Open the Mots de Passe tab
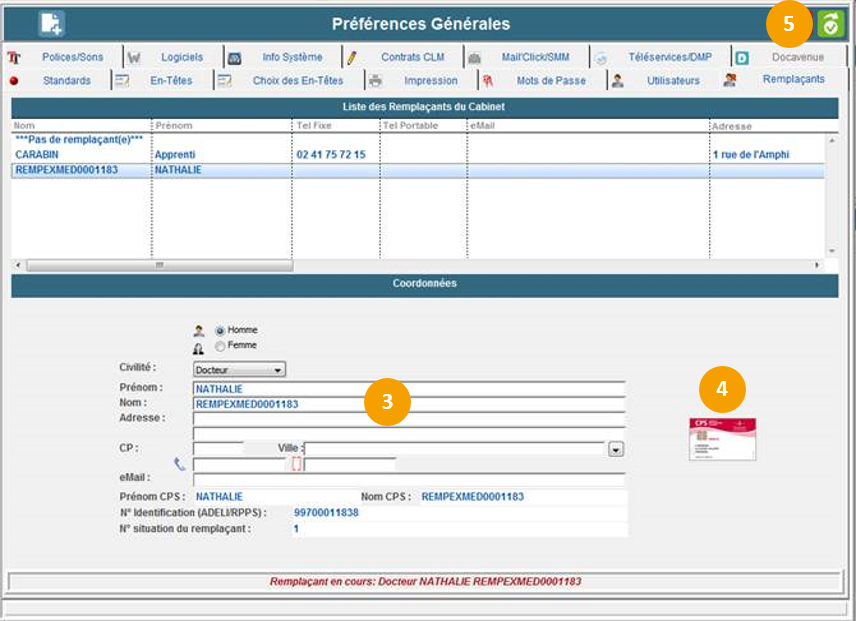This screenshot has width=856, height=621. [x=550, y=81]
